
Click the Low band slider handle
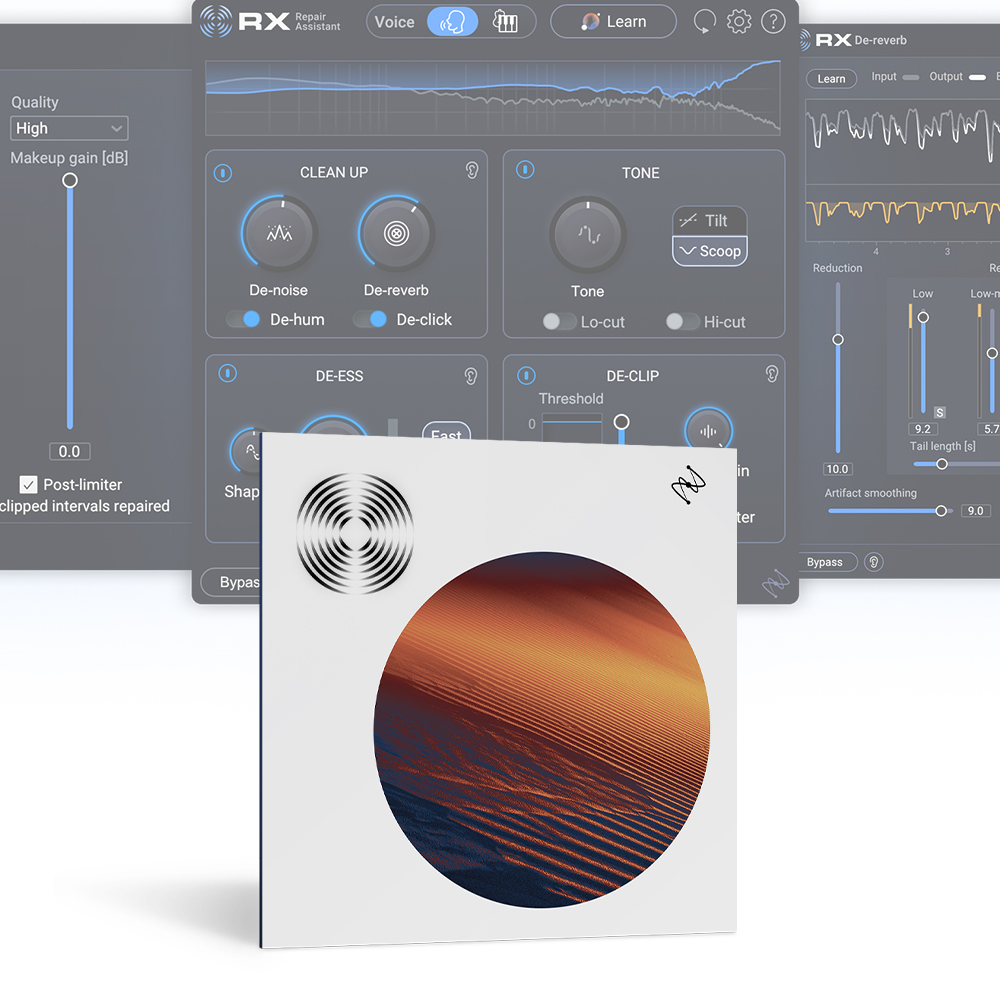click(x=923, y=317)
